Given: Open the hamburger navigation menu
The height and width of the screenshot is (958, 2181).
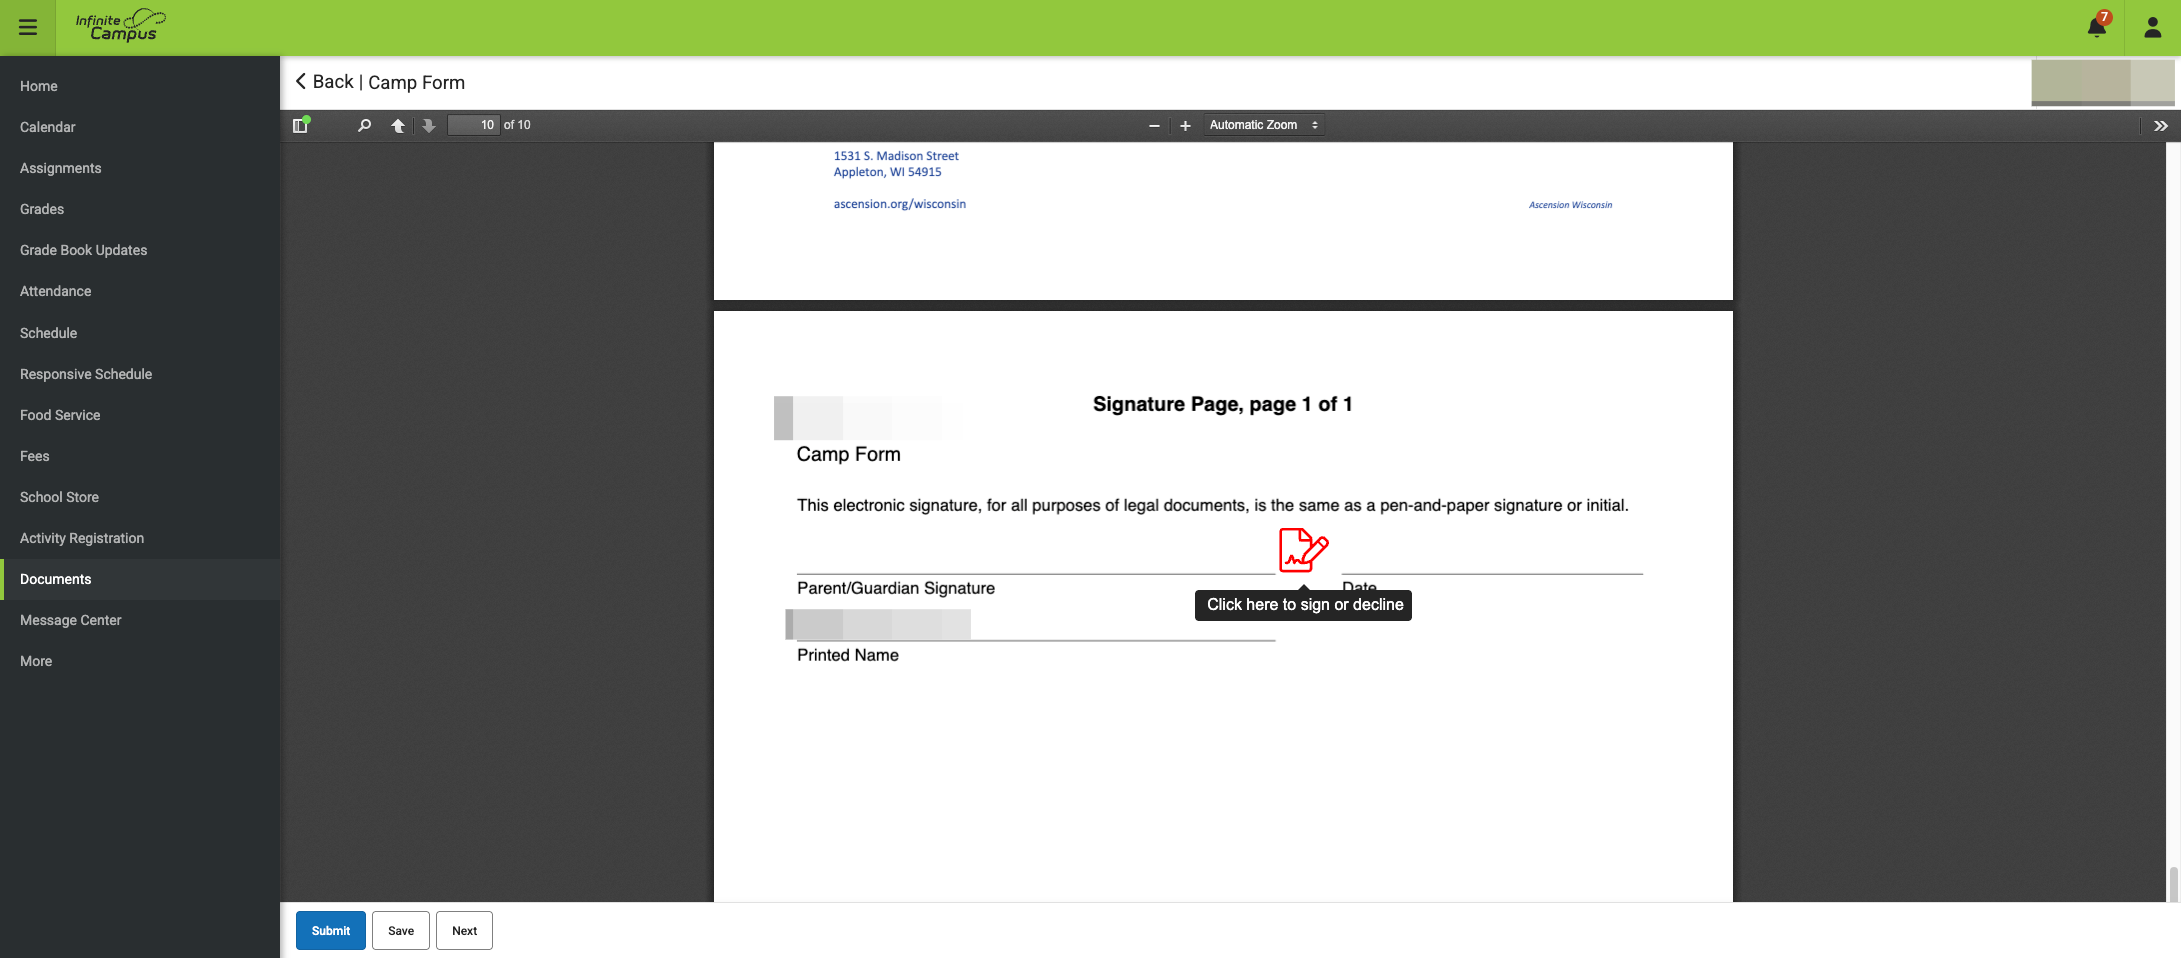Looking at the screenshot, I should pos(28,28).
